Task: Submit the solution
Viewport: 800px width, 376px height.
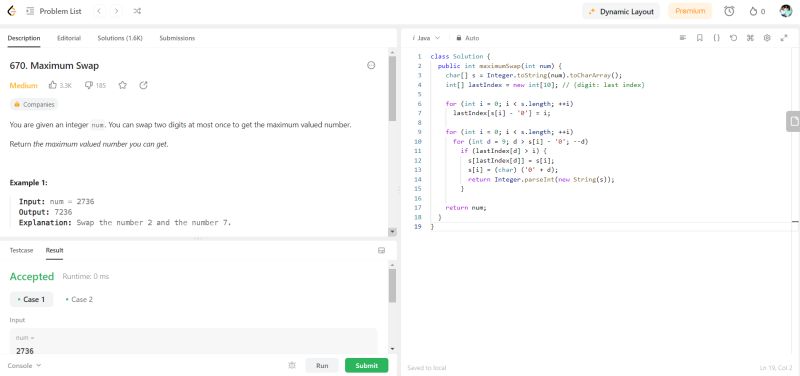Action: (366, 365)
